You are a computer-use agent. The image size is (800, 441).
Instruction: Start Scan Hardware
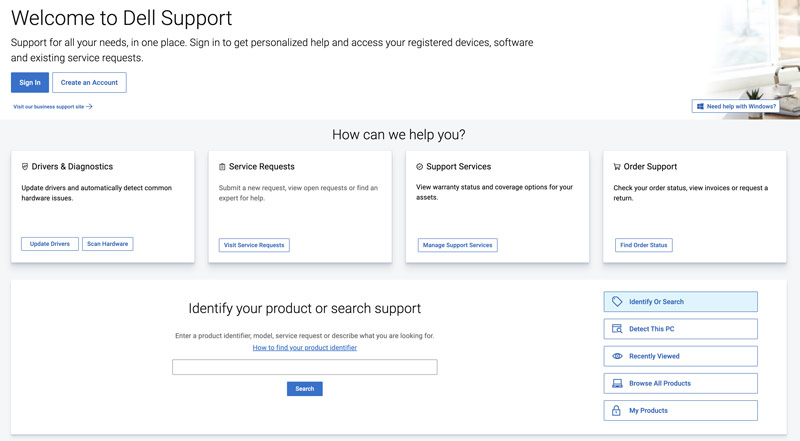point(108,244)
